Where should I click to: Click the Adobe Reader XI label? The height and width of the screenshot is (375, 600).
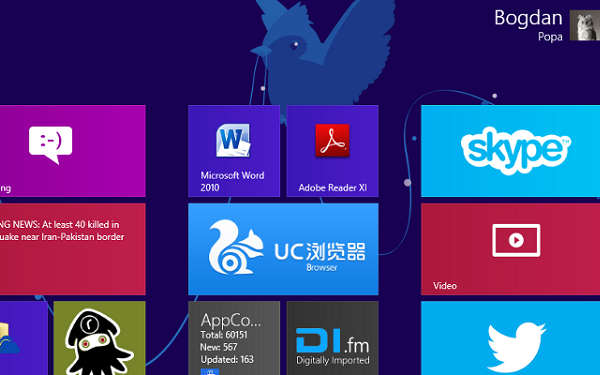[x=333, y=188]
